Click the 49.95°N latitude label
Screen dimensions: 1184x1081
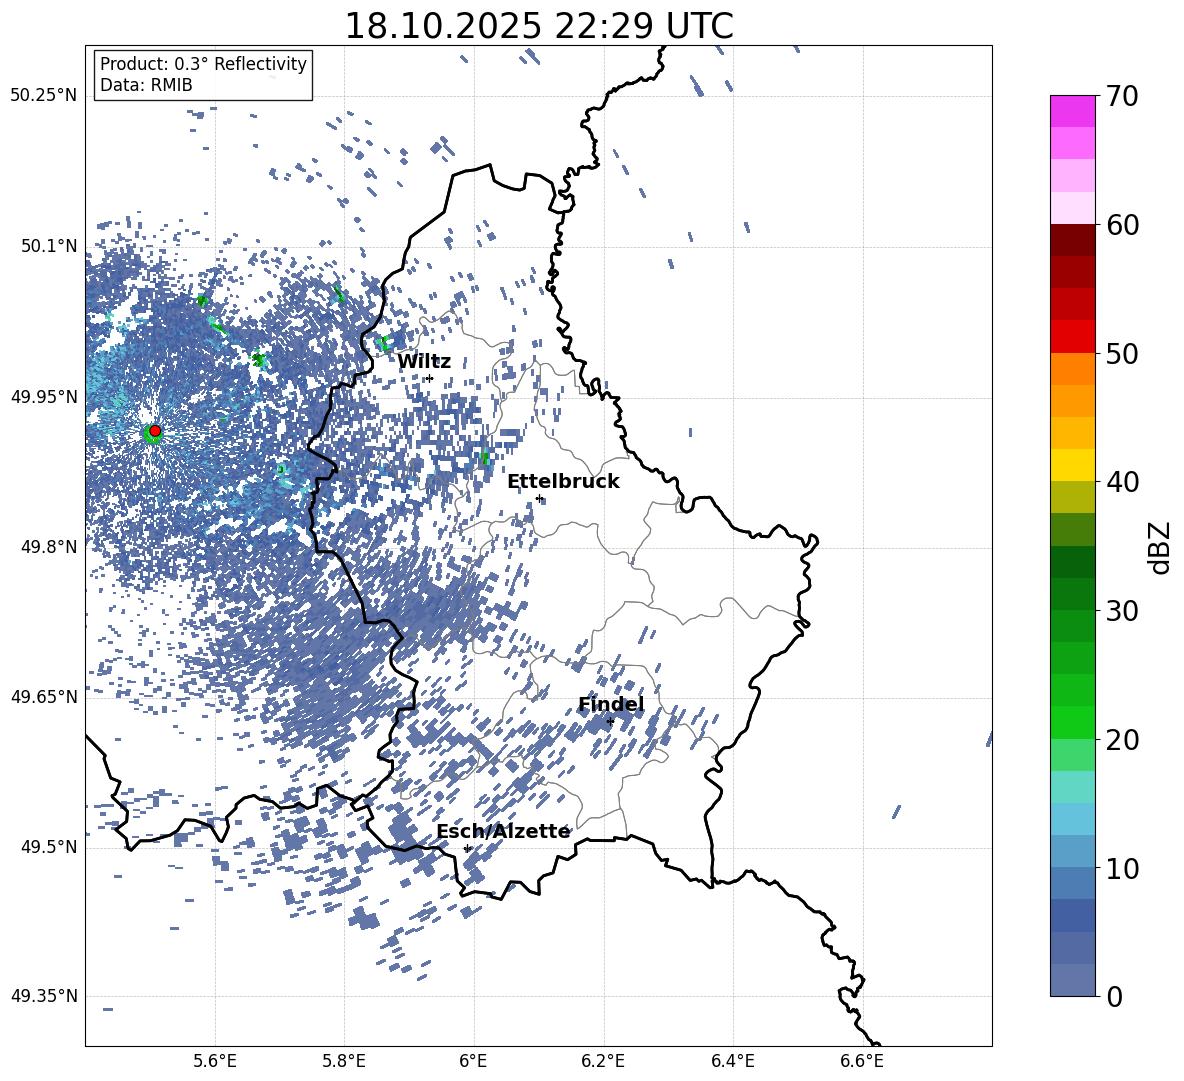click(x=45, y=396)
